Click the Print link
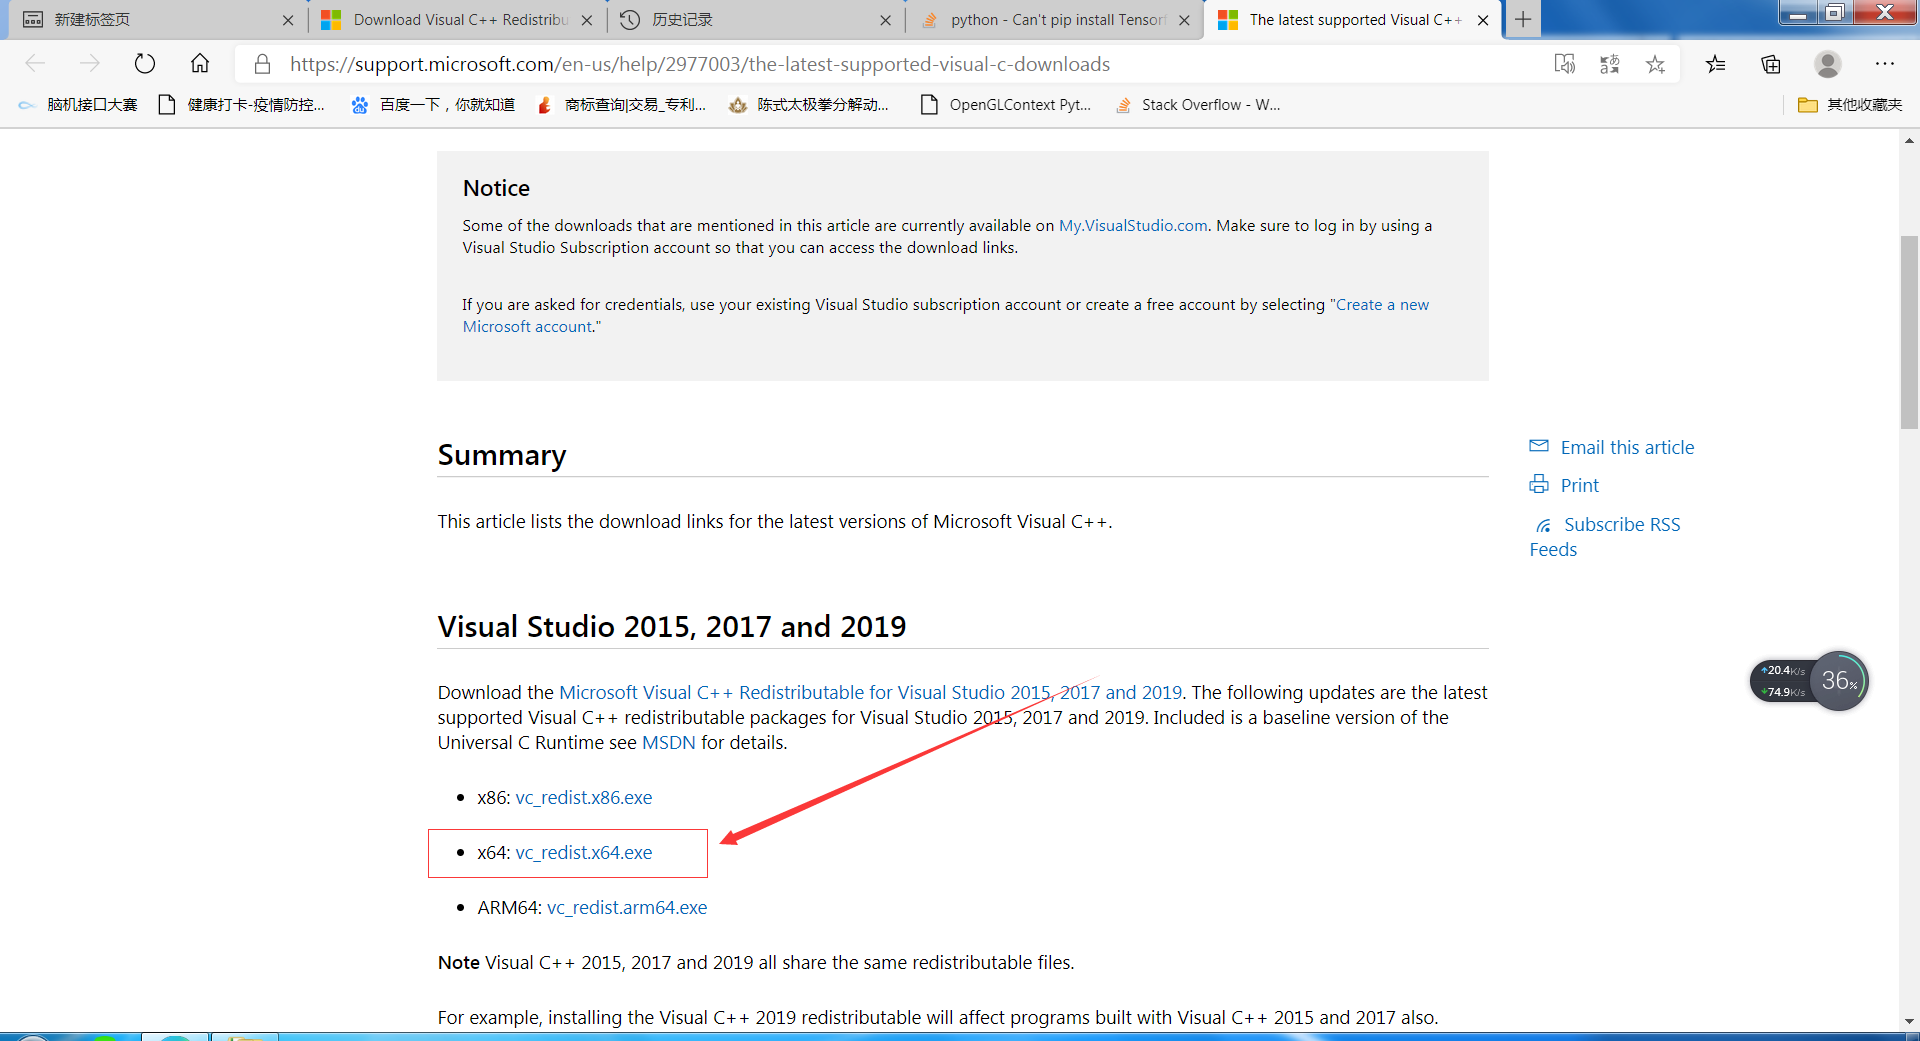This screenshot has height=1041, width=1920. 1580,486
